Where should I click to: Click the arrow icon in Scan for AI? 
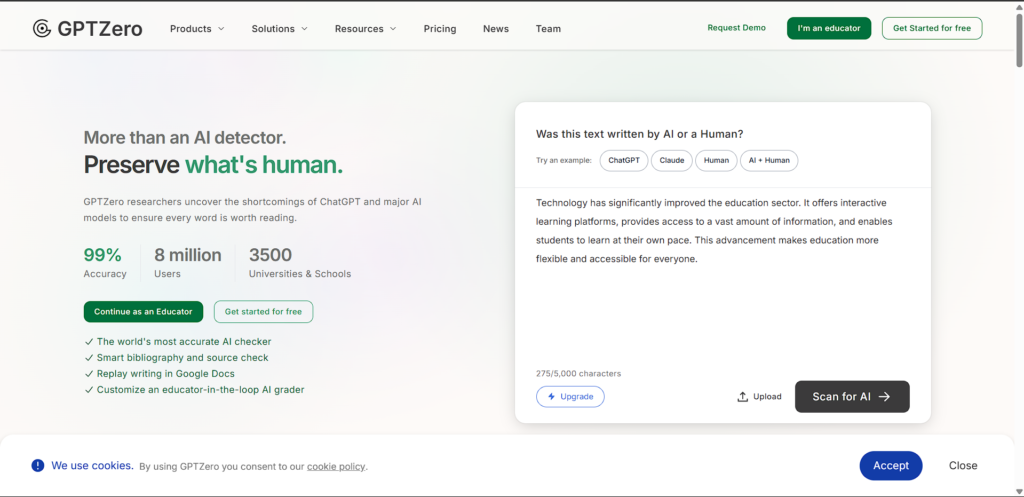[x=884, y=396]
